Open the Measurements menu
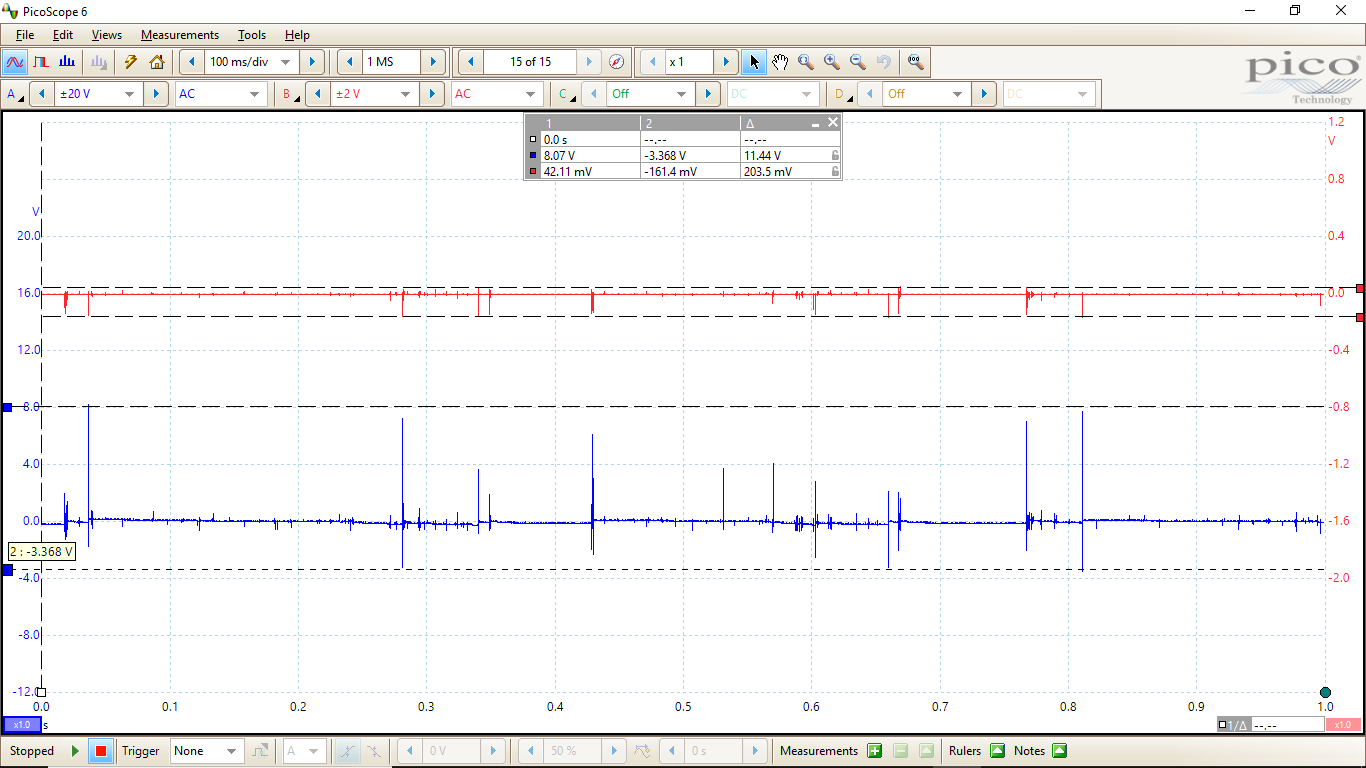 [179, 35]
